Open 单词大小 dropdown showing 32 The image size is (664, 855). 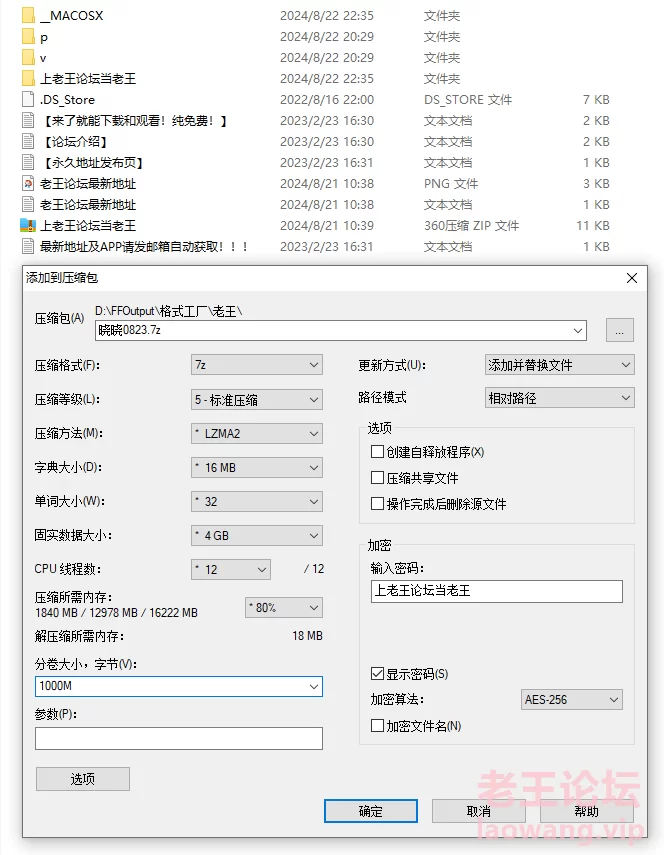click(x=257, y=502)
